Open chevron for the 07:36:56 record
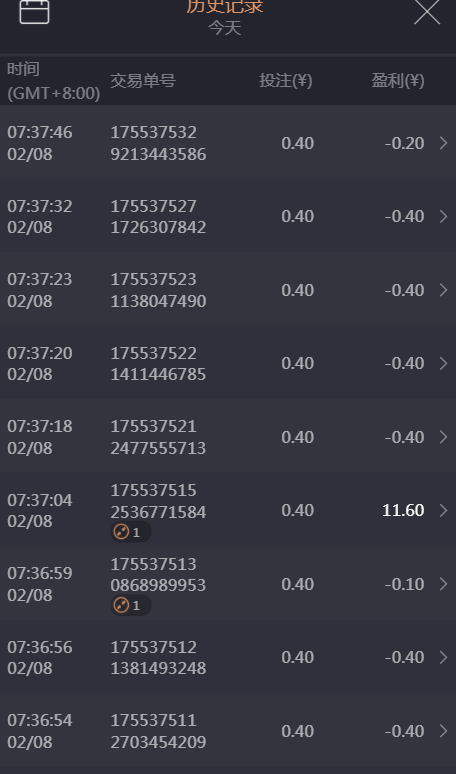The image size is (456, 774). (443, 657)
